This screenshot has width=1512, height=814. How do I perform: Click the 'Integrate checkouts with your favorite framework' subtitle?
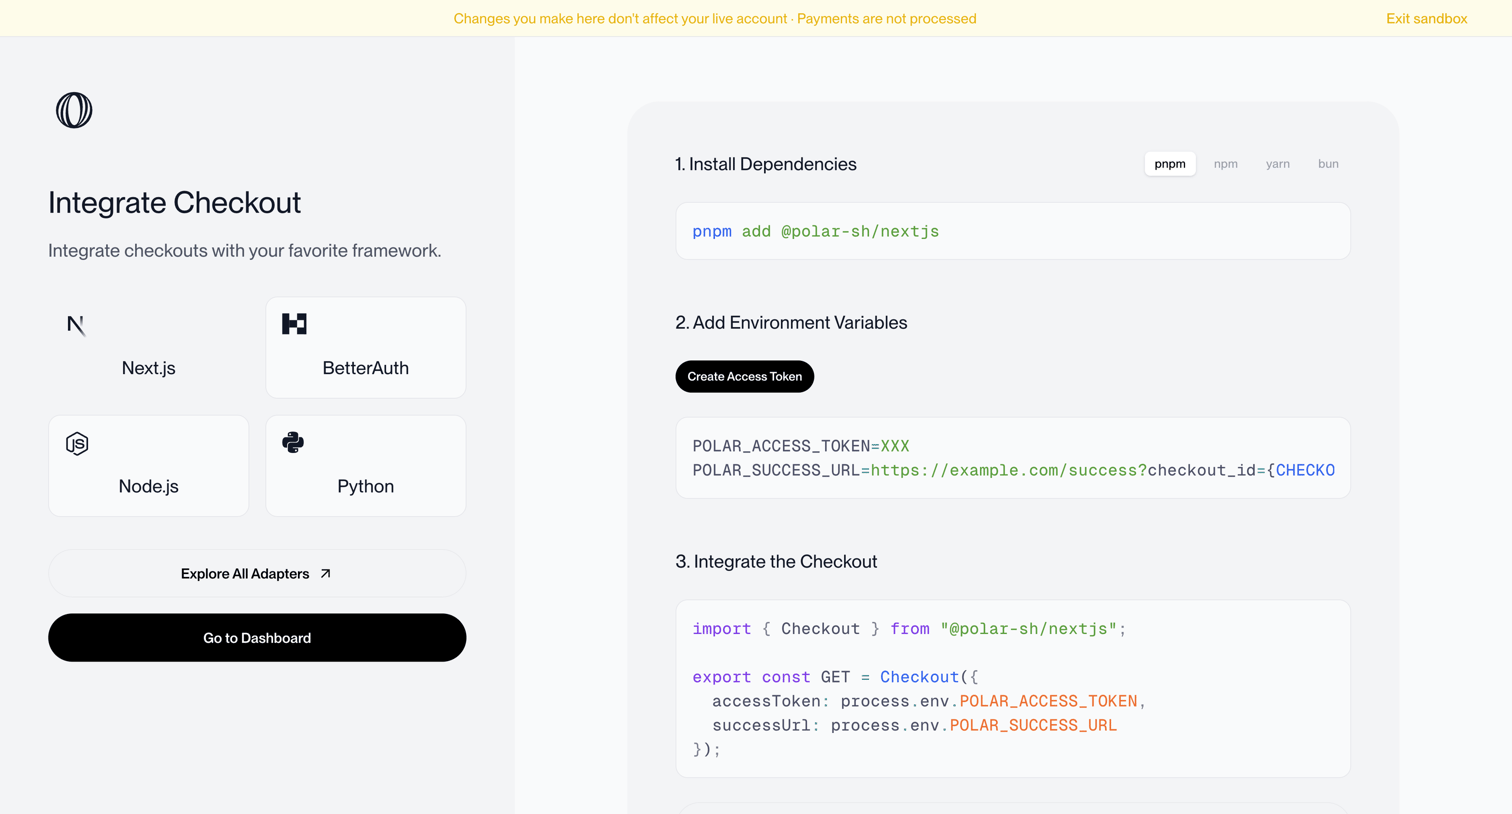pyautogui.click(x=245, y=251)
